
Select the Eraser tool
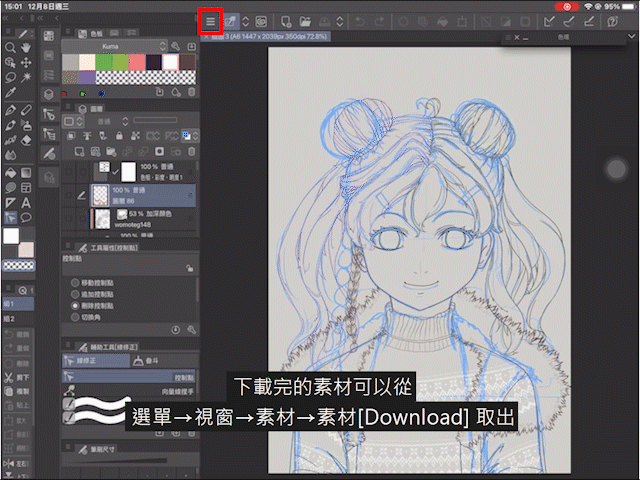click(x=26, y=140)
